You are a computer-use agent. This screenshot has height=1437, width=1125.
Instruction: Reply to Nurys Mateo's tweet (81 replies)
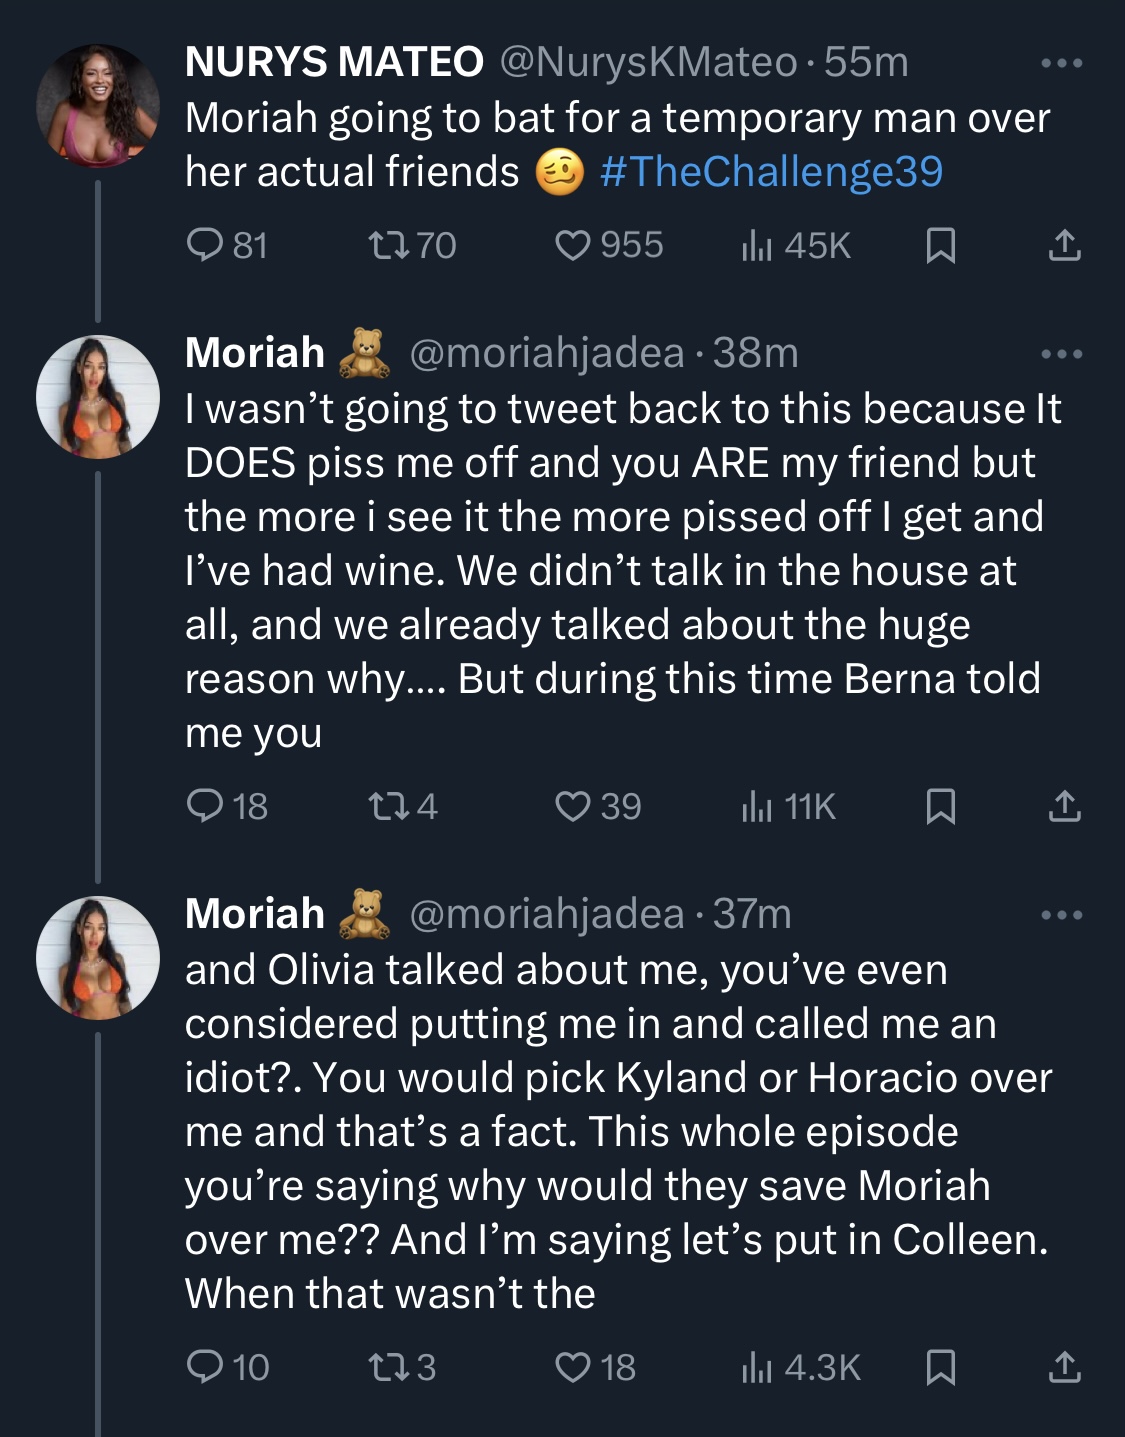[x=227, y=245]
